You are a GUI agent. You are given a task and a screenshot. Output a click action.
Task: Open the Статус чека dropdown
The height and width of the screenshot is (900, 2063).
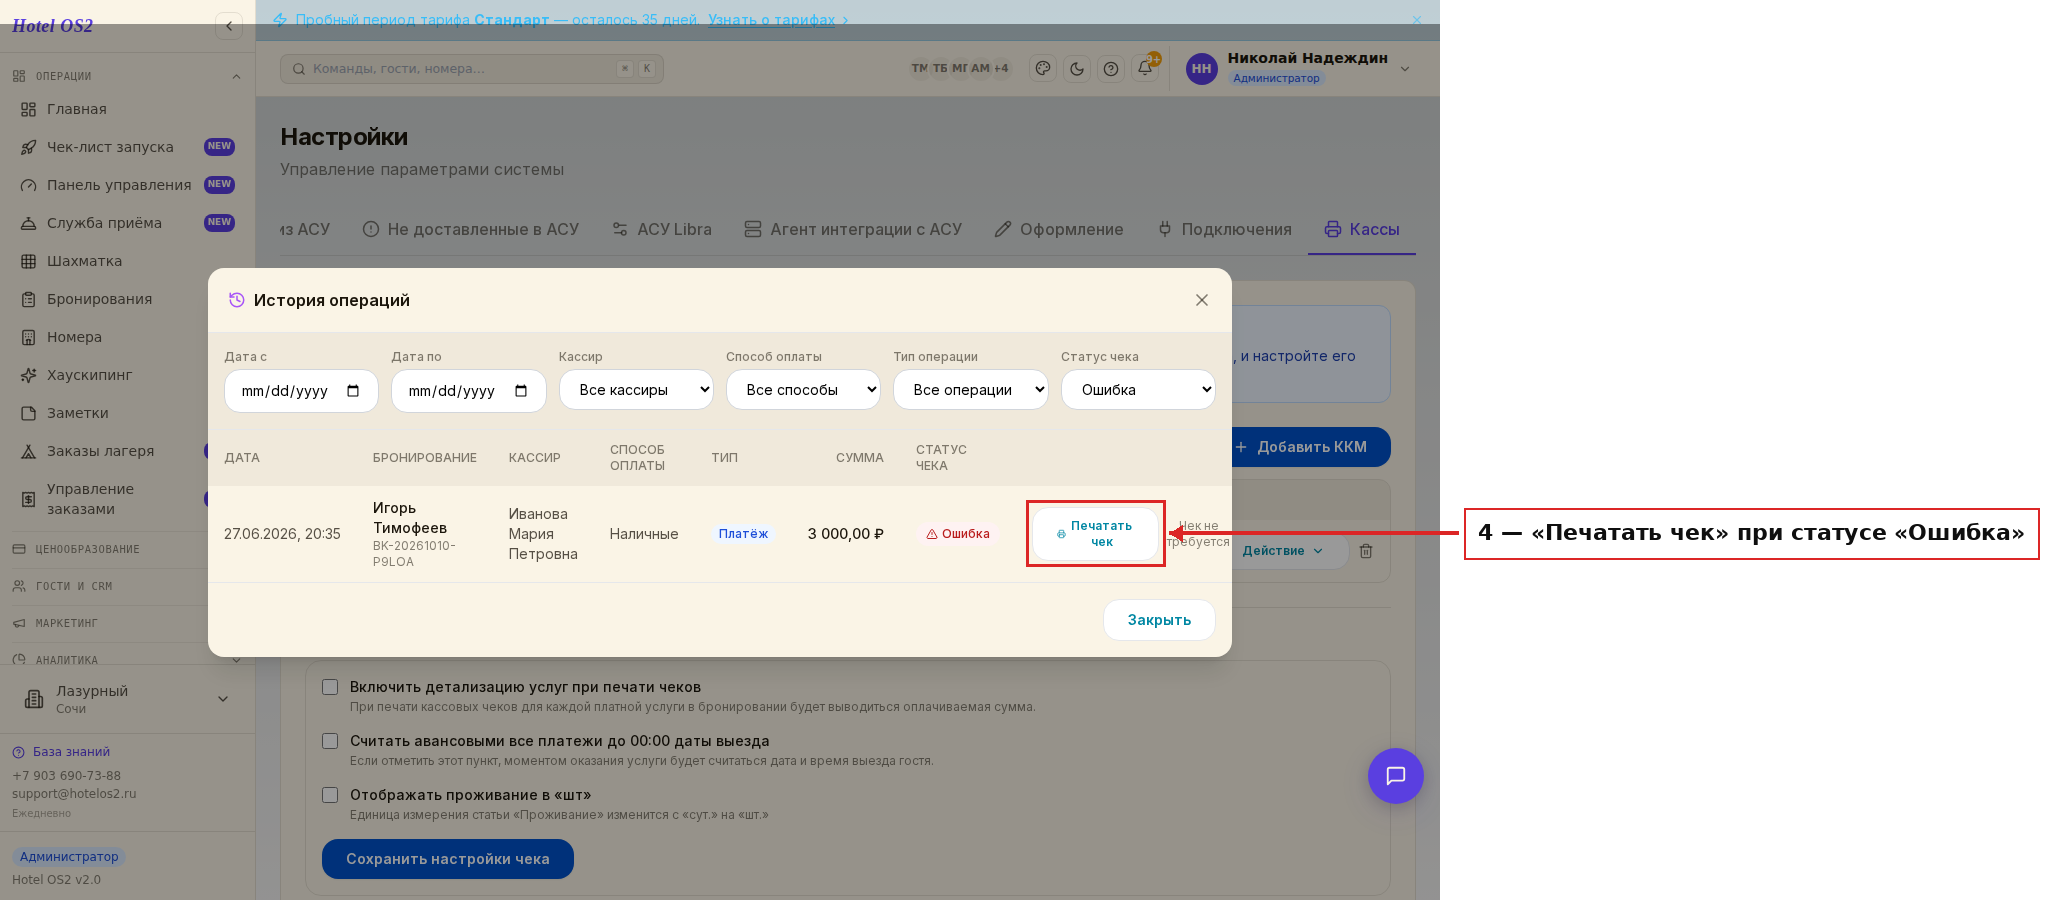pos(1138,390)
